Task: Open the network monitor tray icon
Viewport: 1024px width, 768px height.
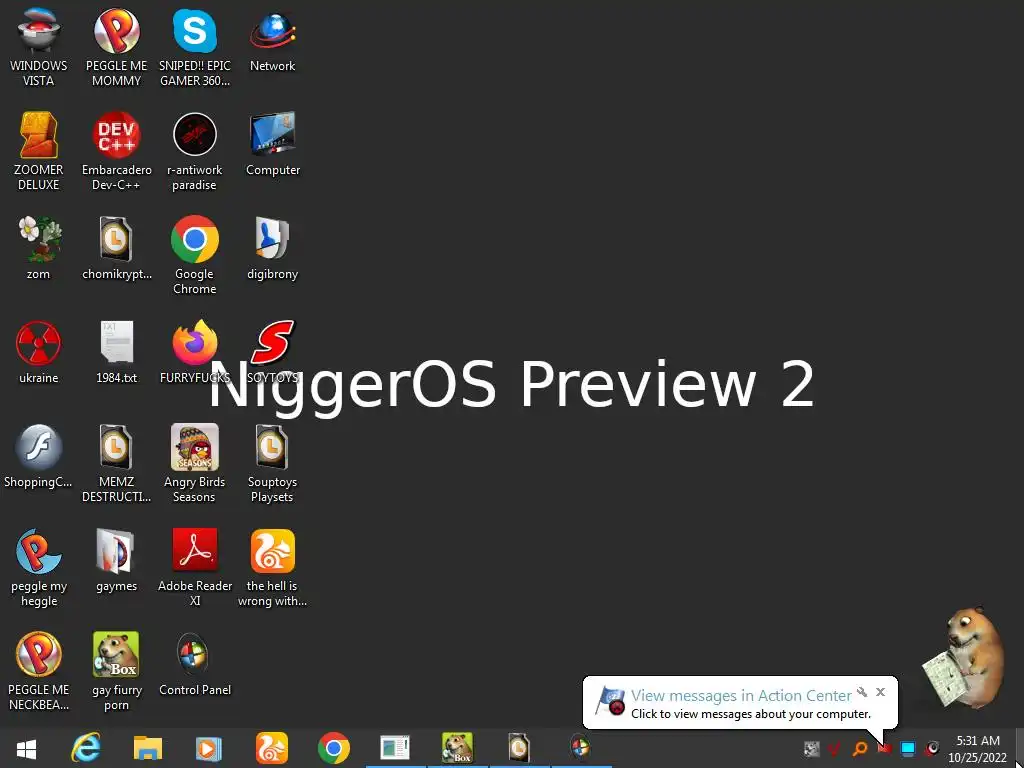Action: point(908,748)
